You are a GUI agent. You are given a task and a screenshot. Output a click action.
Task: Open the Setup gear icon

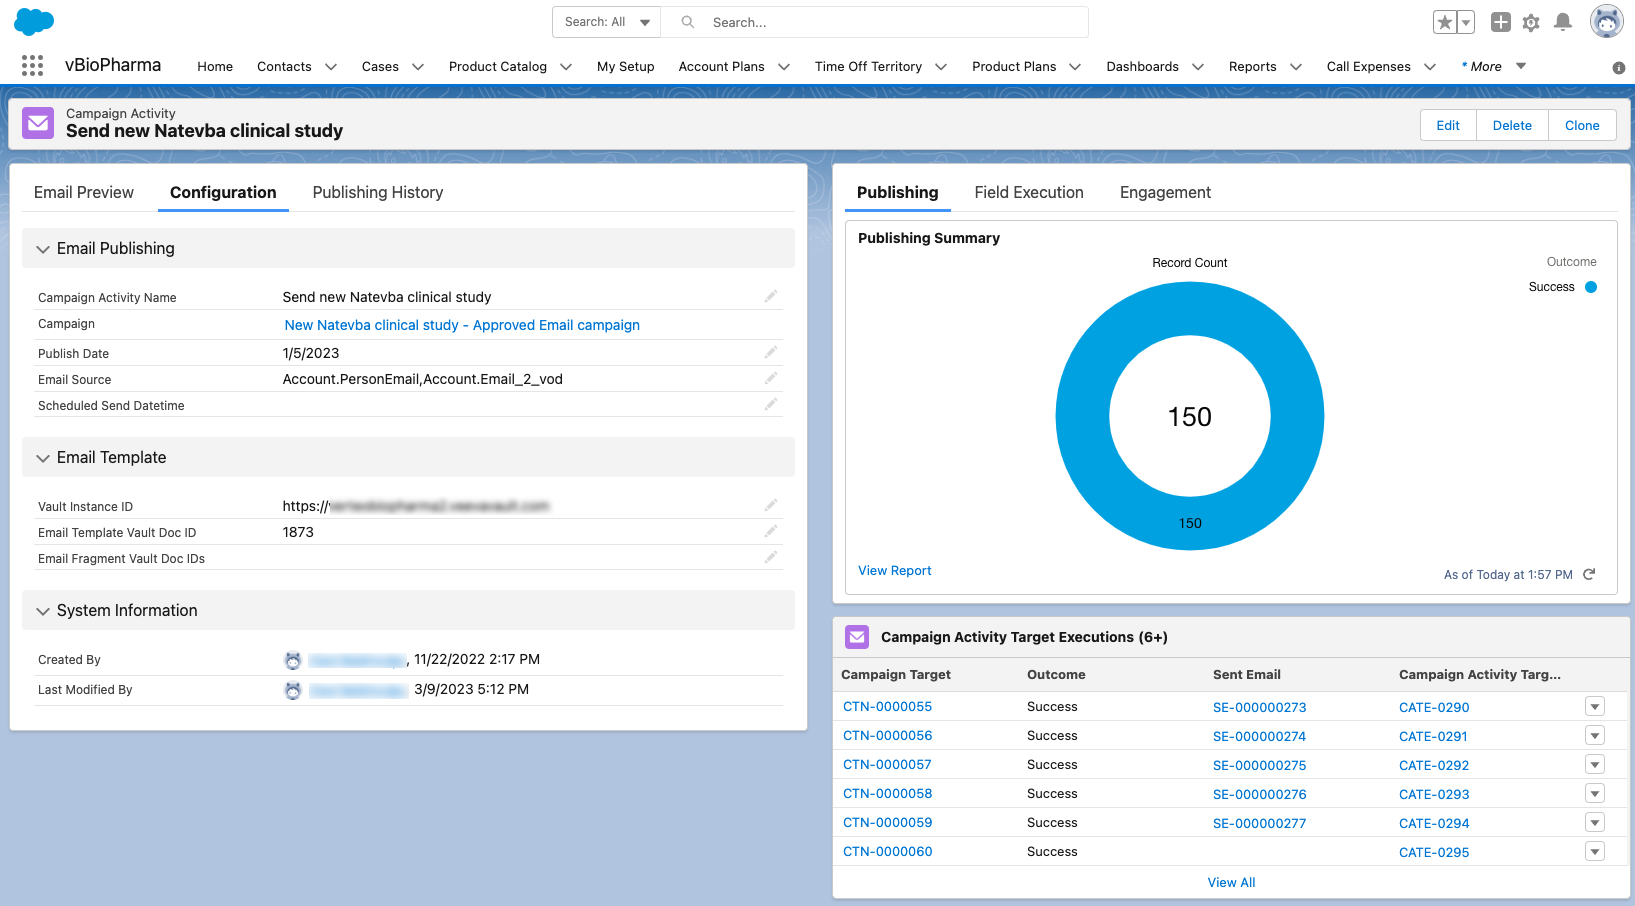(1531, 22)
